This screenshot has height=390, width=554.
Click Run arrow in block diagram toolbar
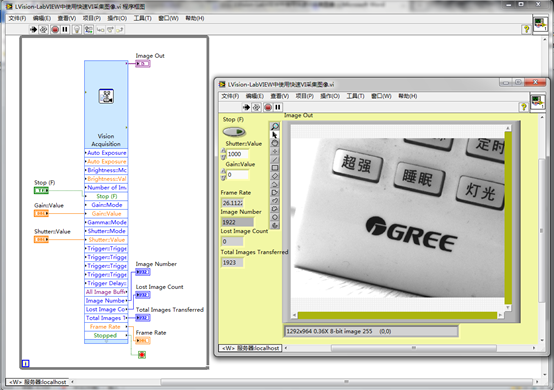click(34, 30)
